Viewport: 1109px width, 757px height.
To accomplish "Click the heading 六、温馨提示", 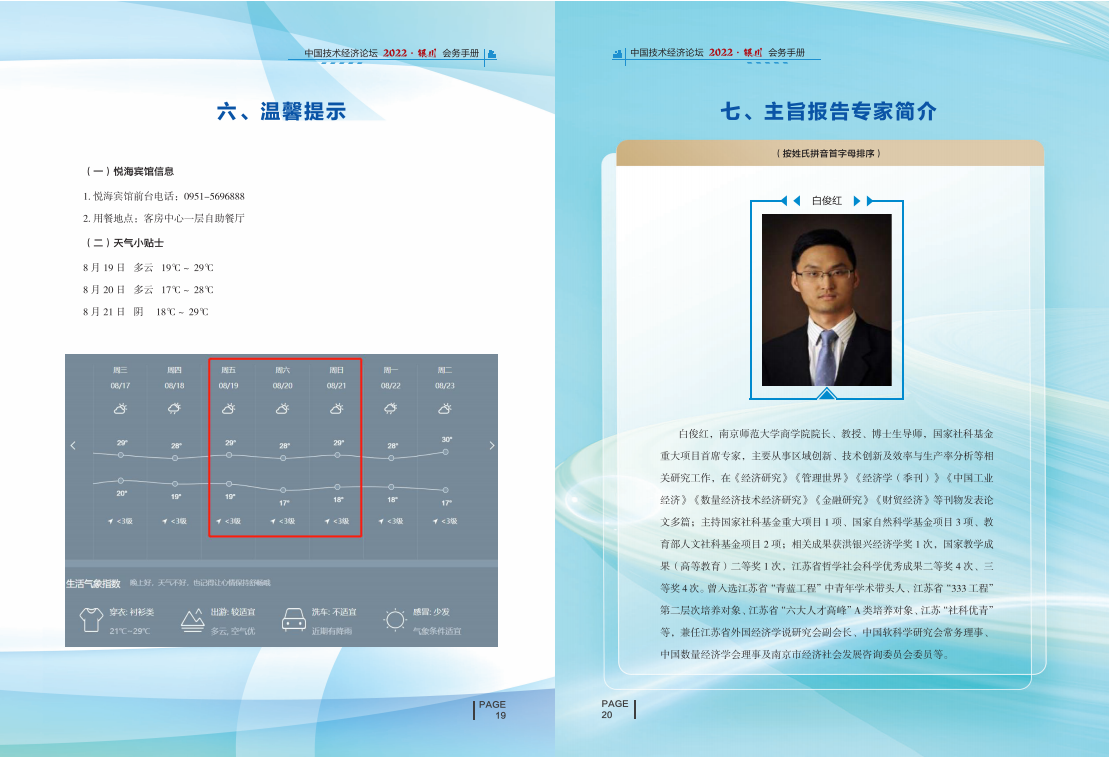I will [281, 111].
